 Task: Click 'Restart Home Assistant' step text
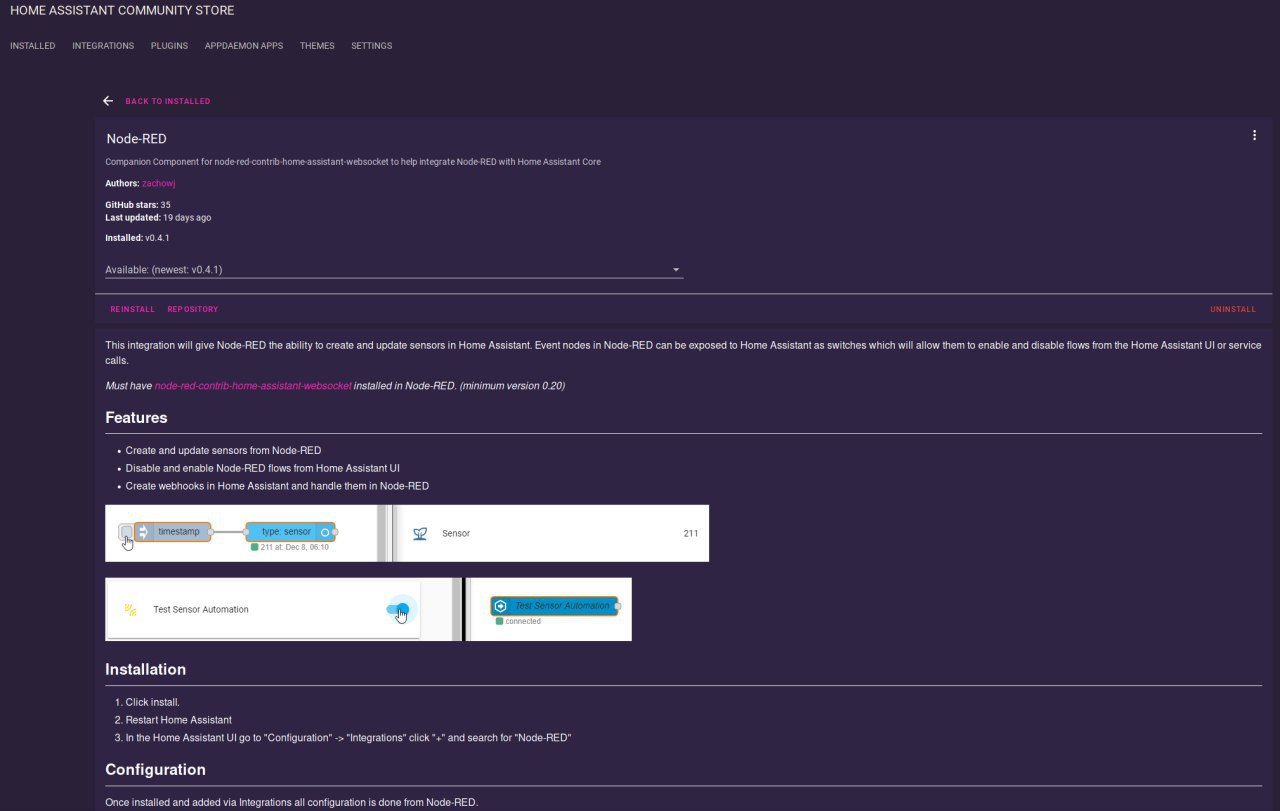pyautogui.click(x=179, y=720)
